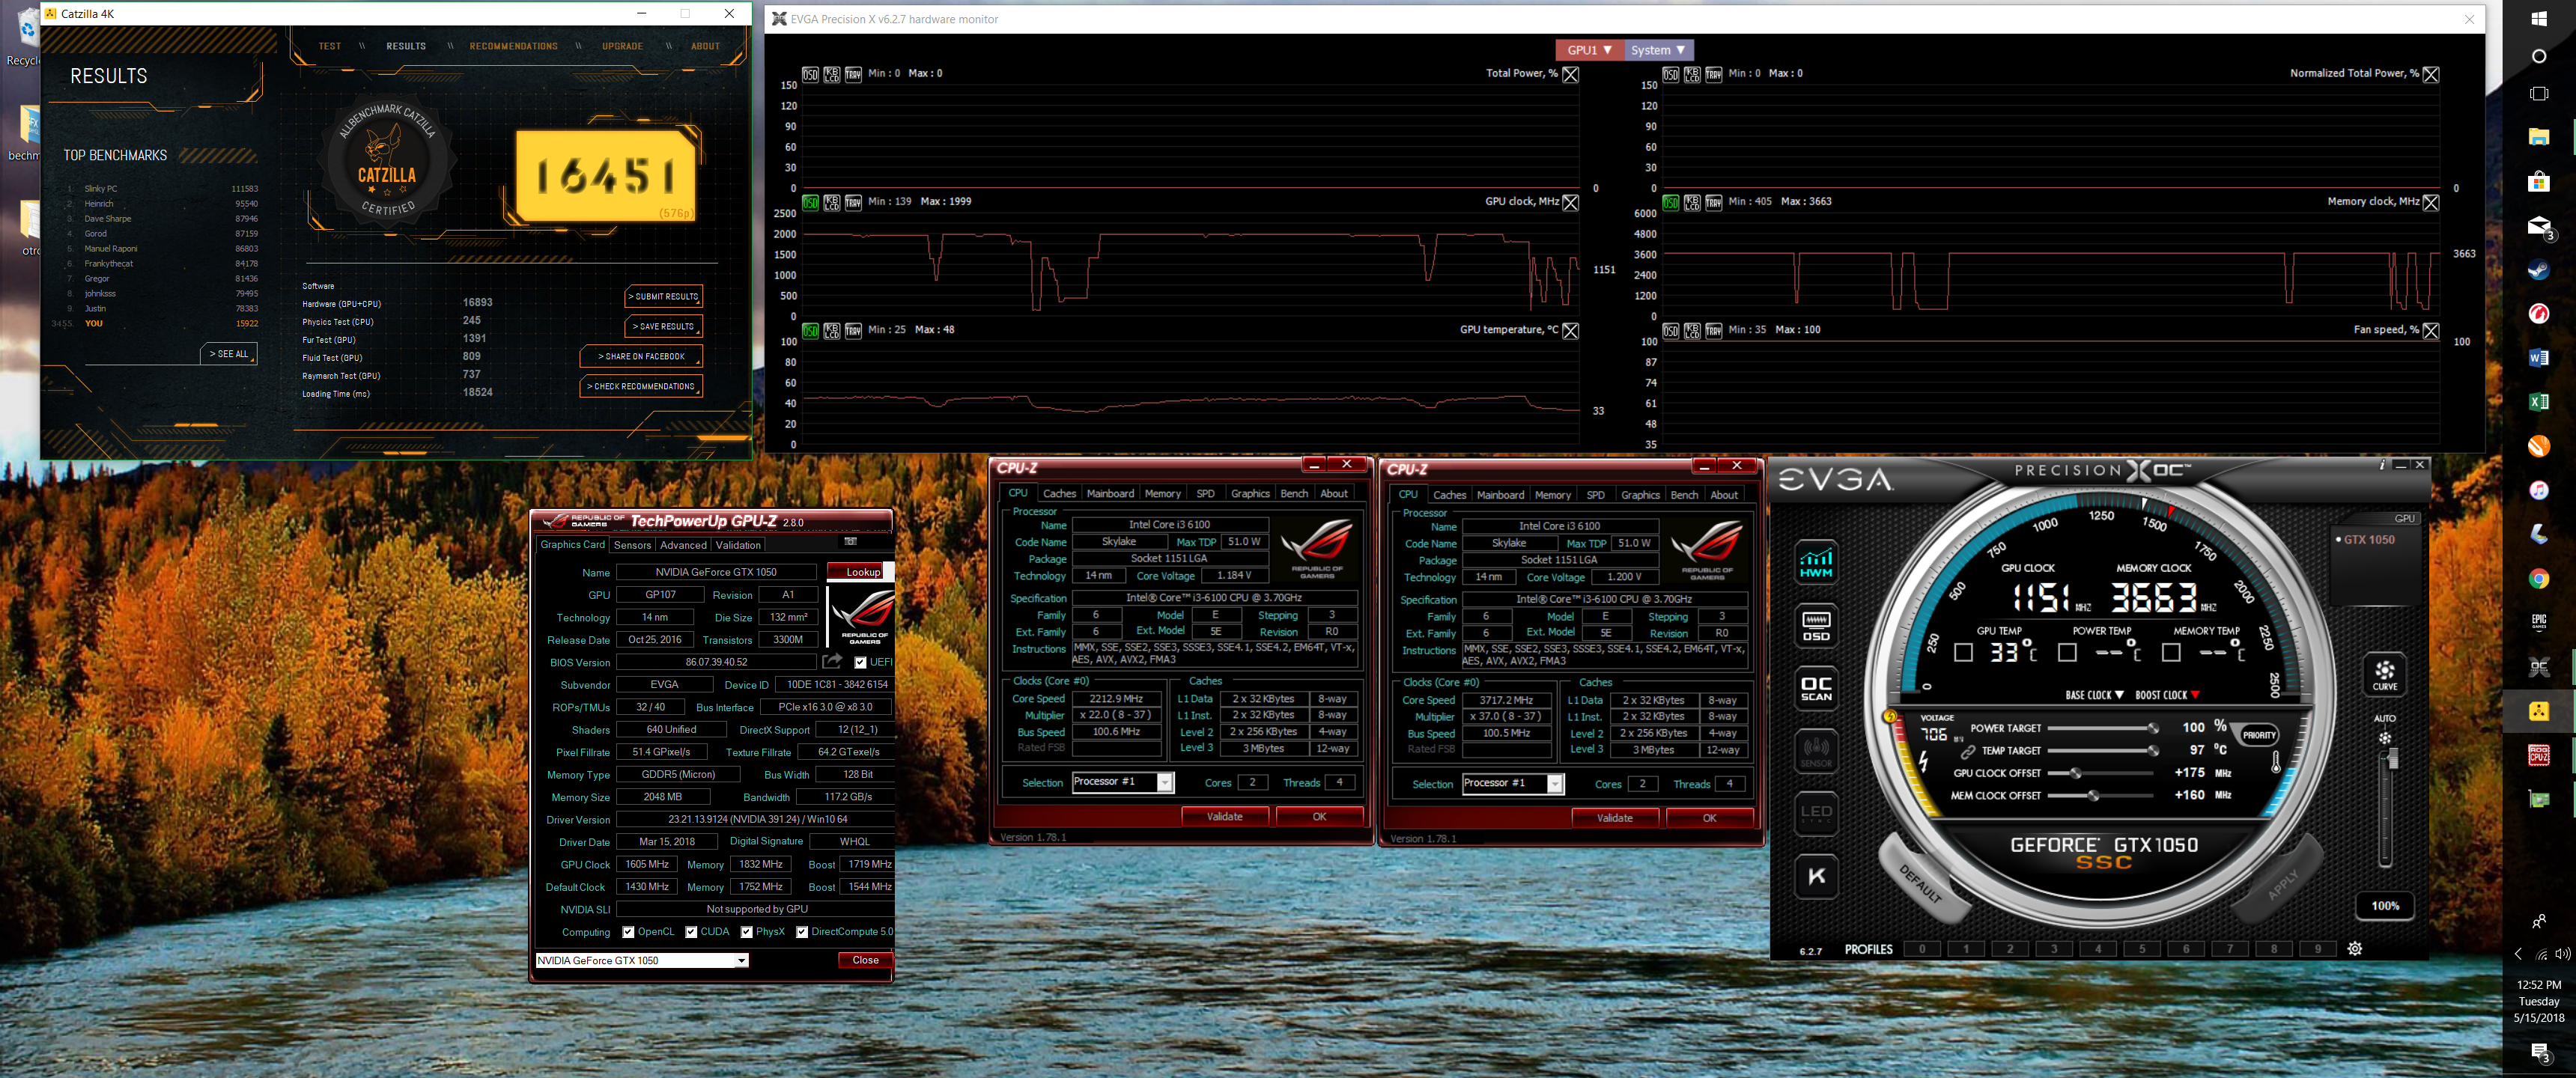Click the info icon in Precision XOC title bar
2576x1078 pixels.
2382,465
